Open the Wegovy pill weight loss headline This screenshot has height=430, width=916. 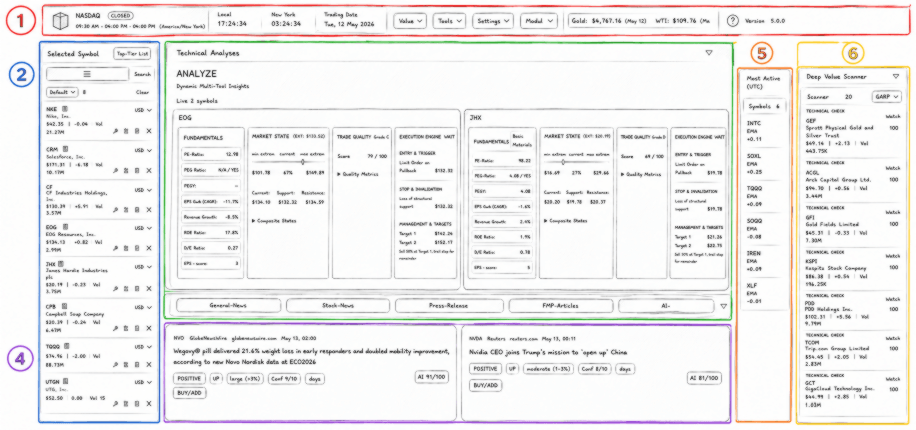(311, 356)
